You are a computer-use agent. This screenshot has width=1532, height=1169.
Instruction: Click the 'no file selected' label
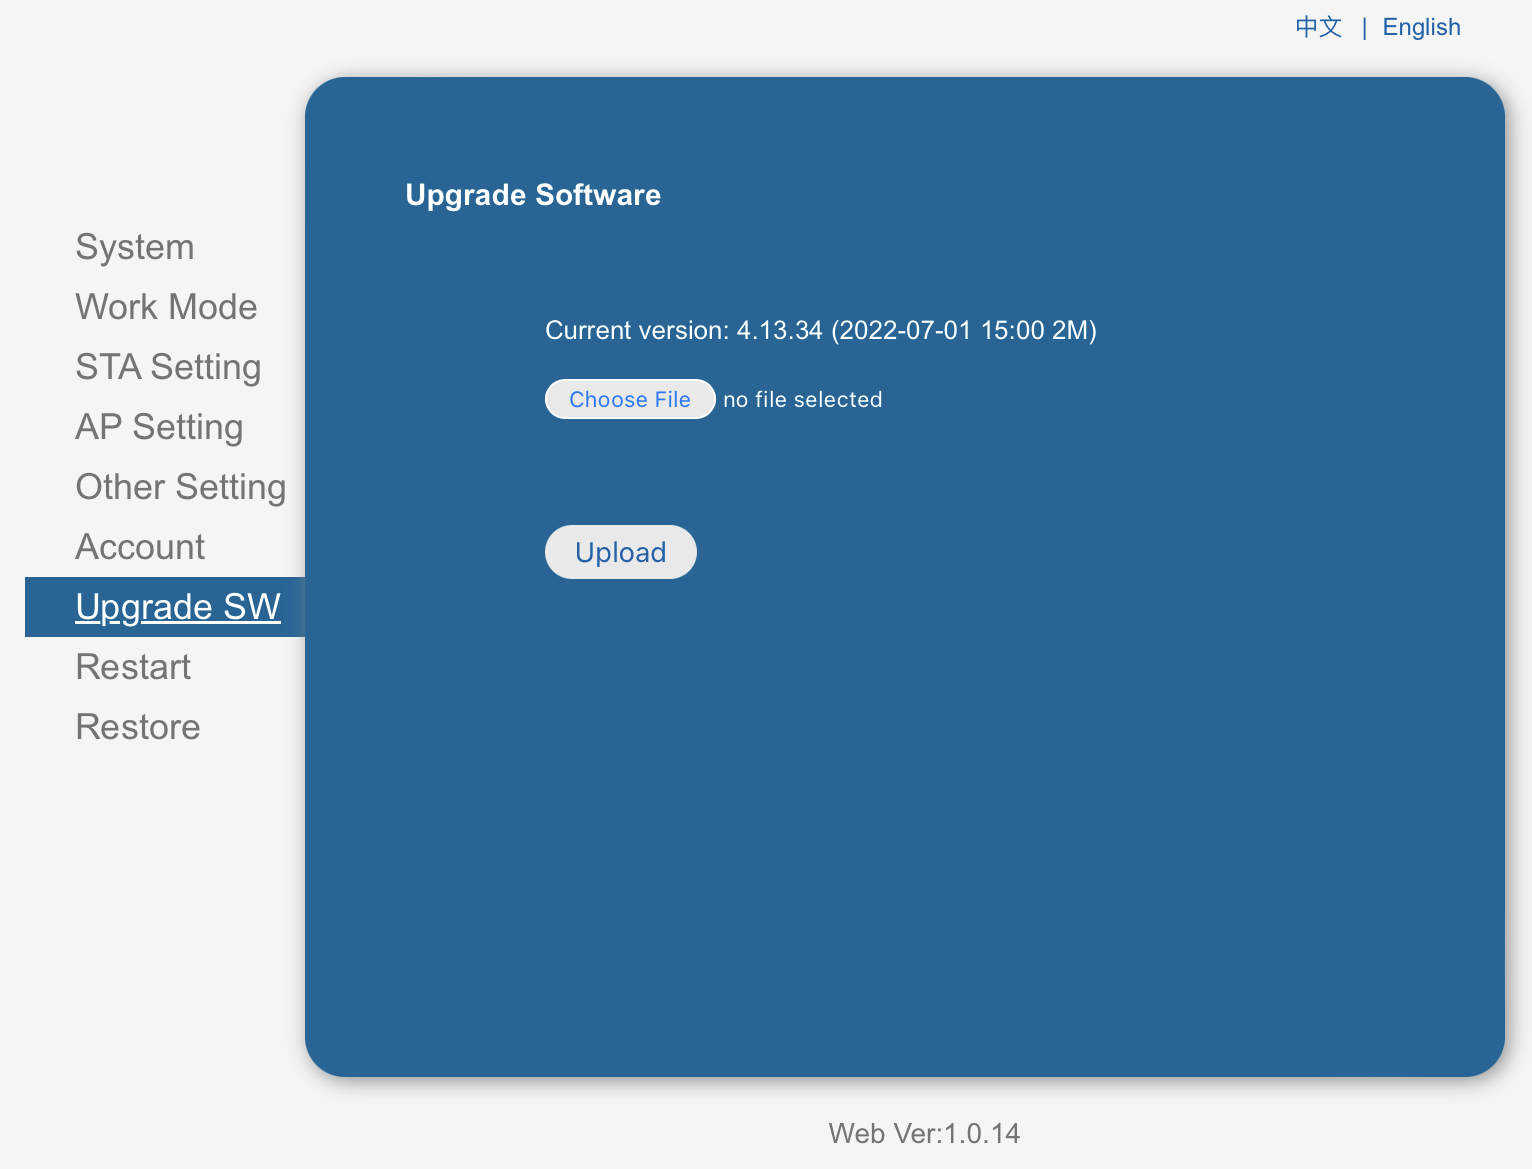(802, 400)
